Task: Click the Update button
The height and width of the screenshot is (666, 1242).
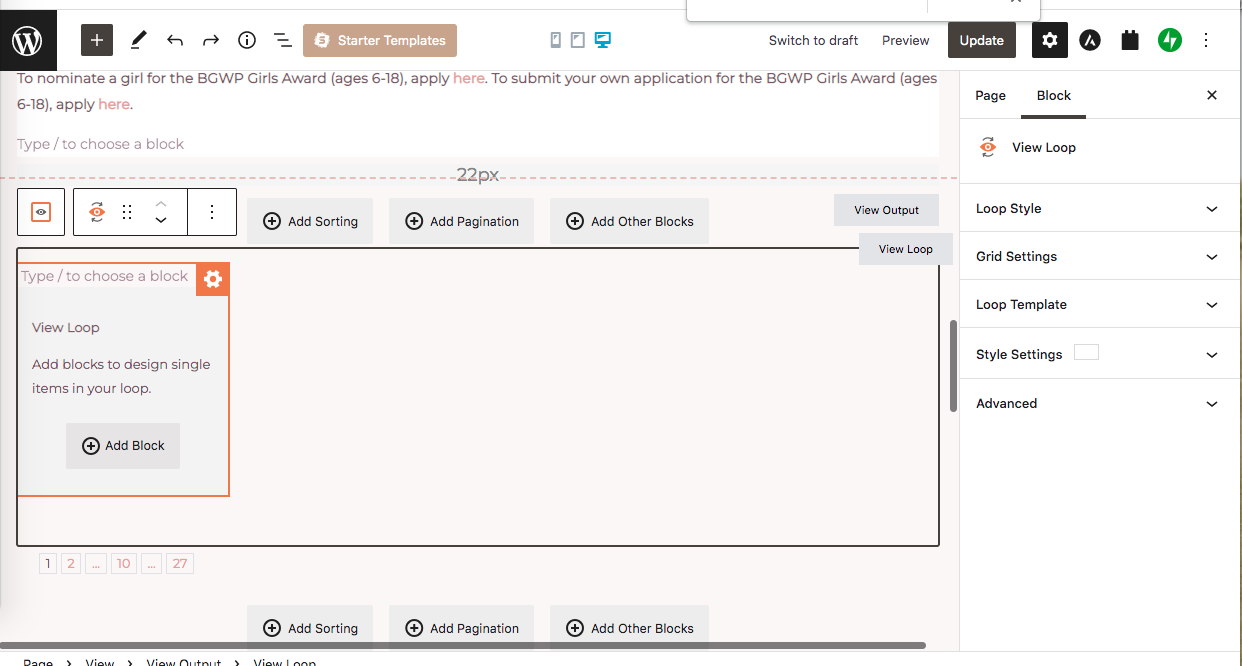Action: point(981,41)
